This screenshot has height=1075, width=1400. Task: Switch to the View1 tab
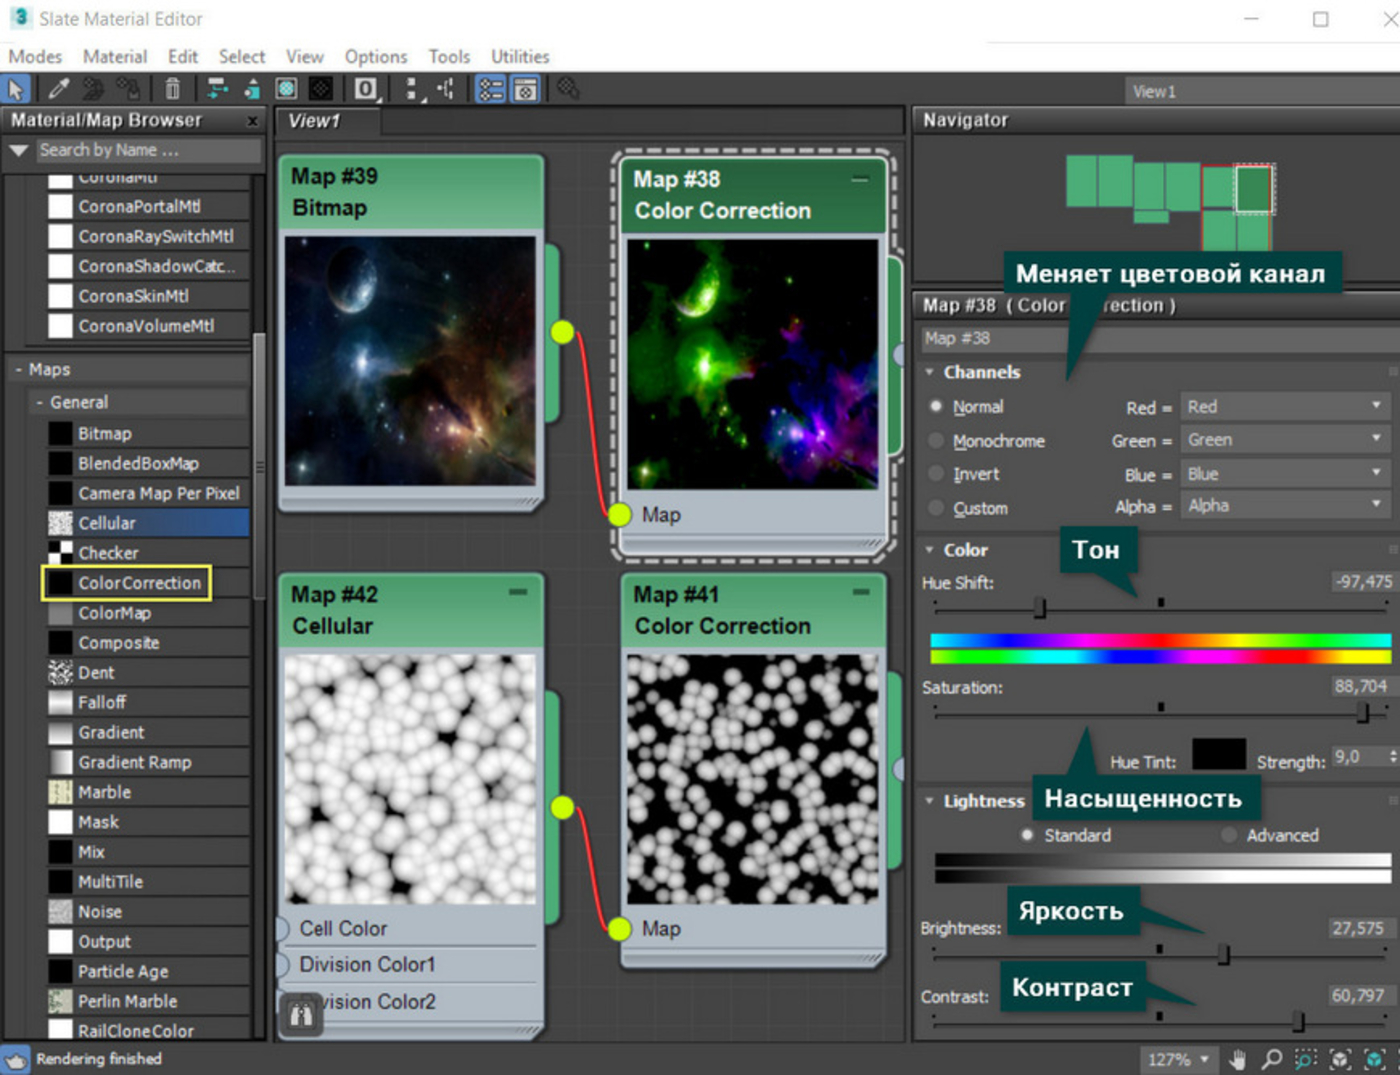point(314,121)
